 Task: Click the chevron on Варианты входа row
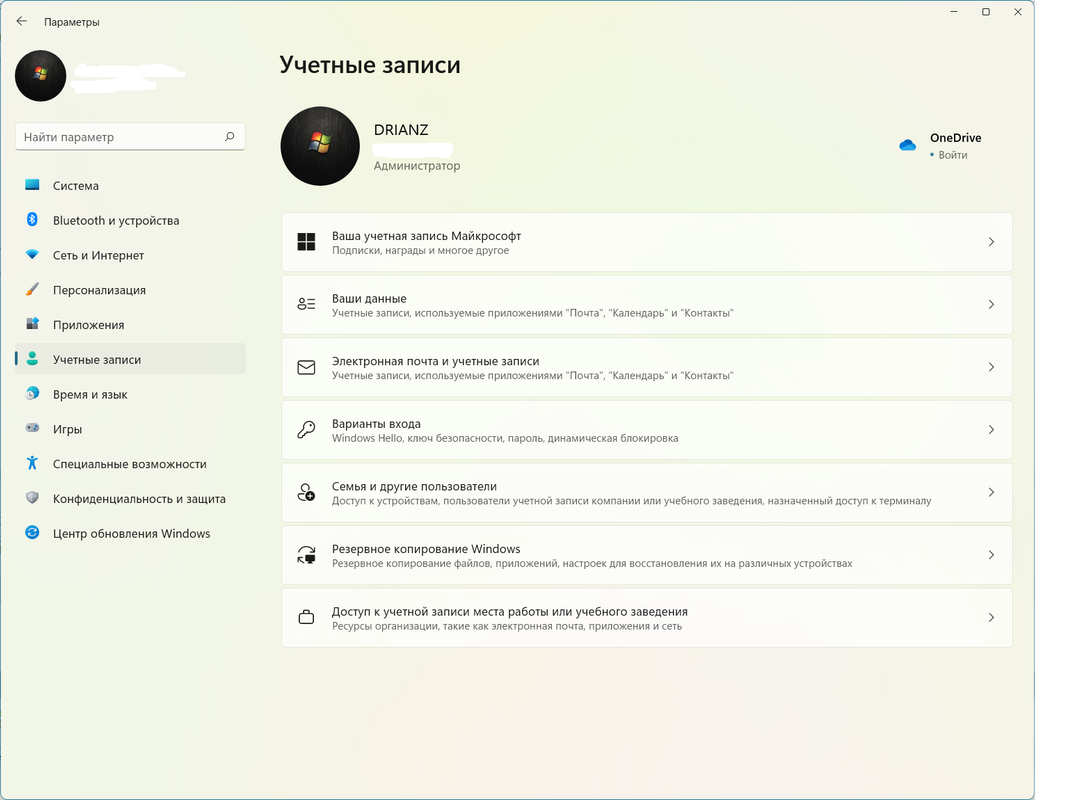991,430
